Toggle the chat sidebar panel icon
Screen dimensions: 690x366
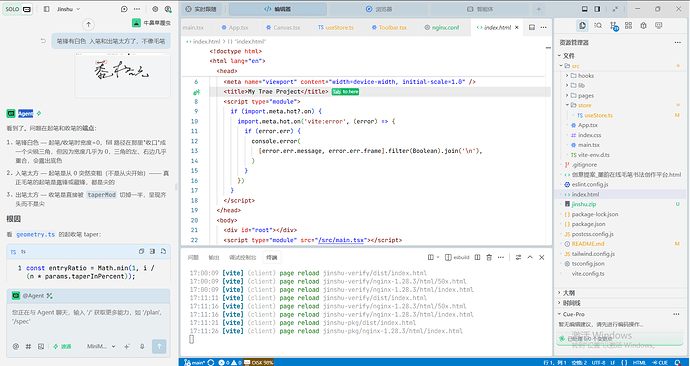46,9
